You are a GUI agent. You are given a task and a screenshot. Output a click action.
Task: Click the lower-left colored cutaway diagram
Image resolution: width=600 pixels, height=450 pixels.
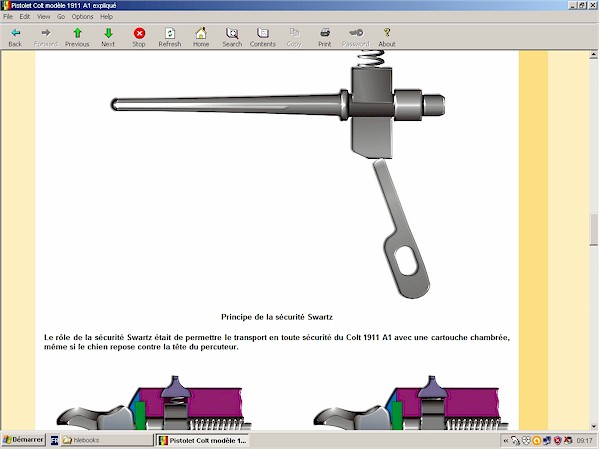coord(154,403)
